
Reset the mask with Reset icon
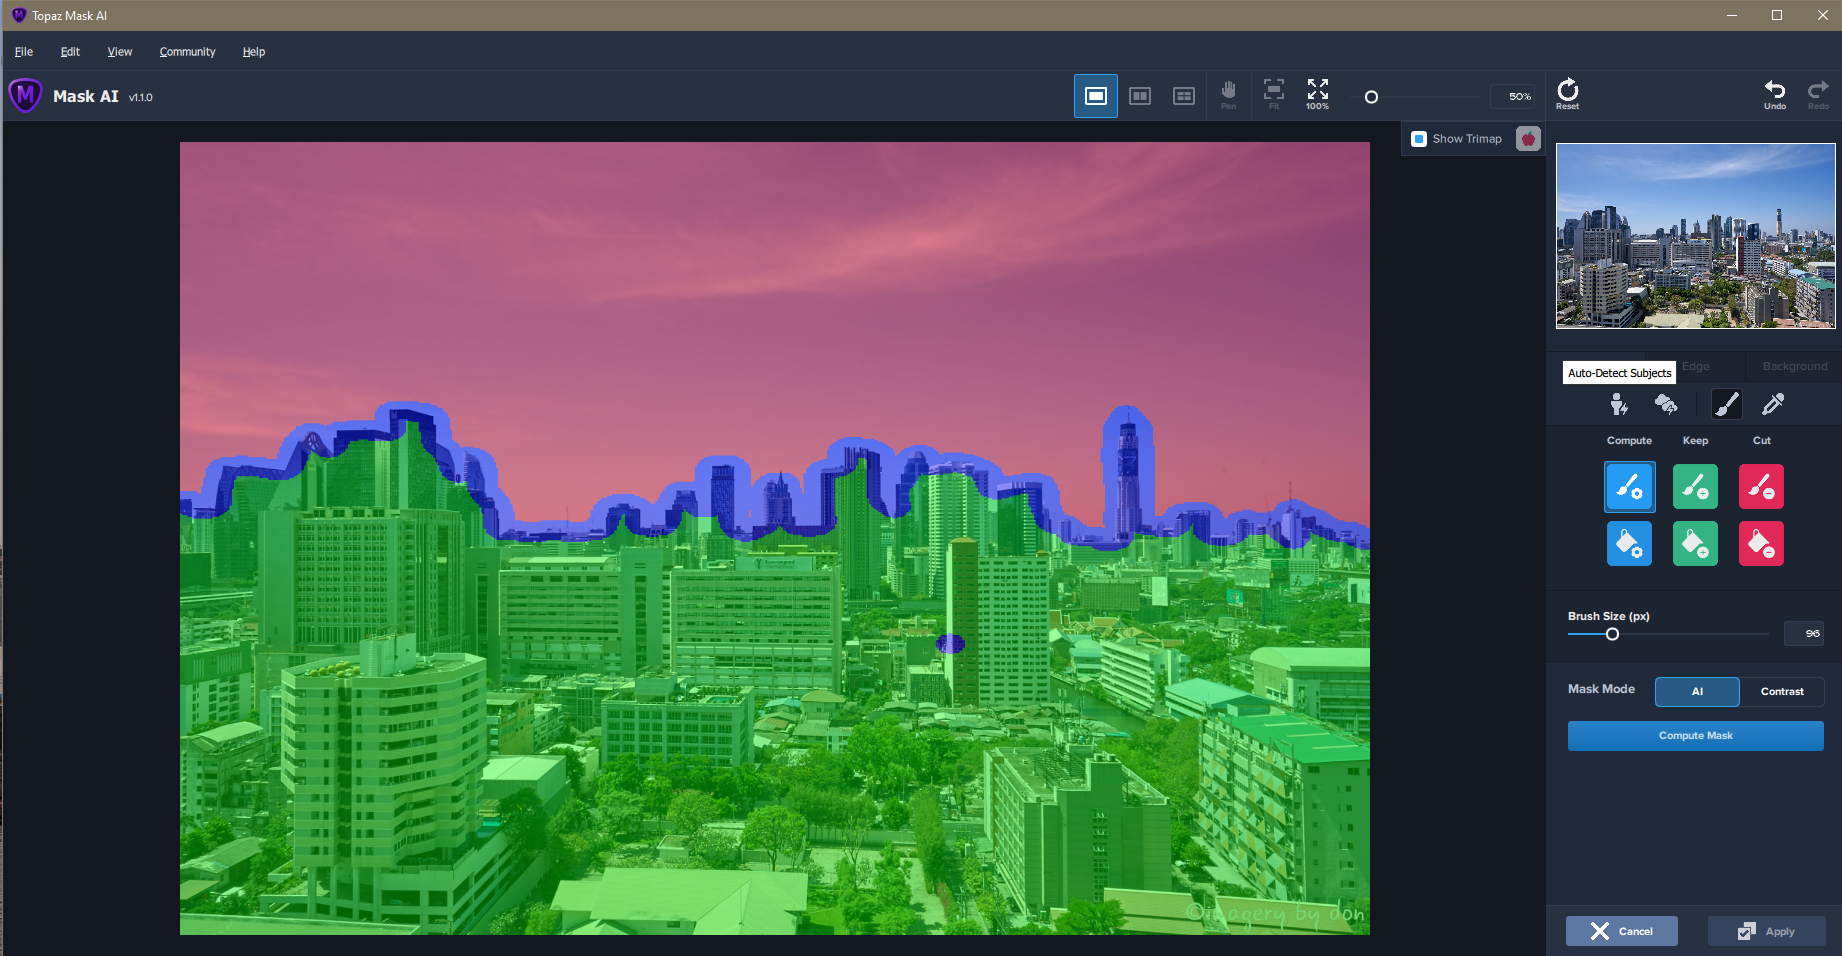click(1568, 94)
